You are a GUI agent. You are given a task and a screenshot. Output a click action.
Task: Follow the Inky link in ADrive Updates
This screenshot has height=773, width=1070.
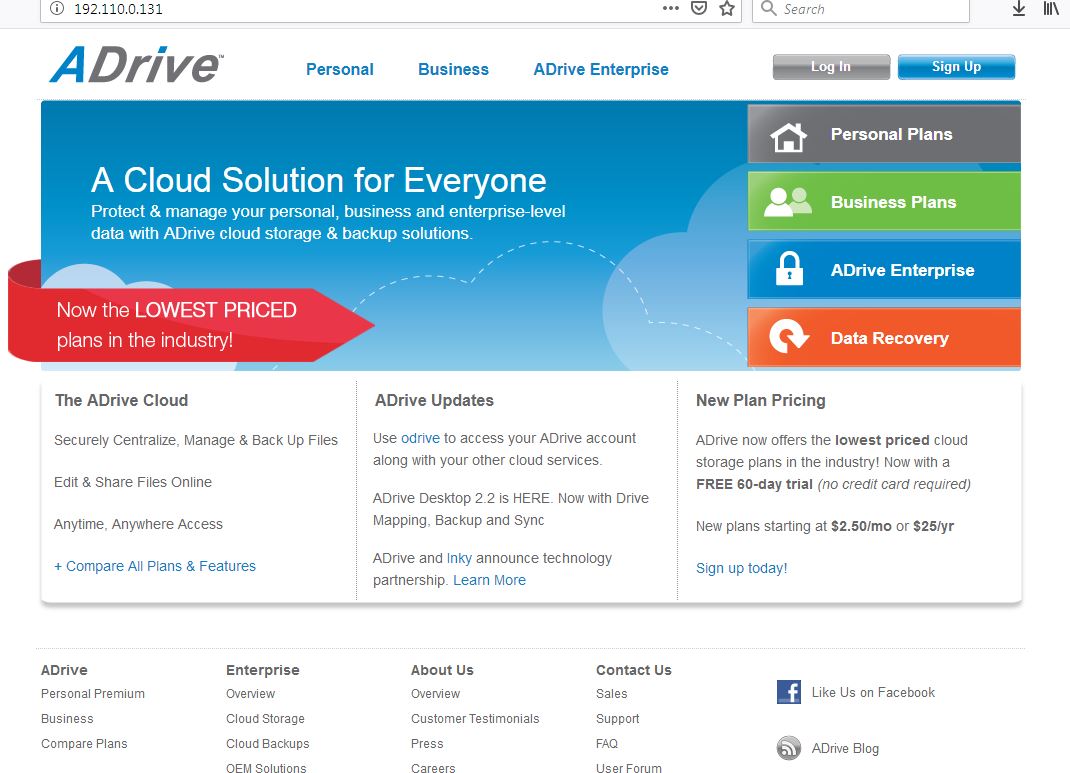click(x=459, y=558)
